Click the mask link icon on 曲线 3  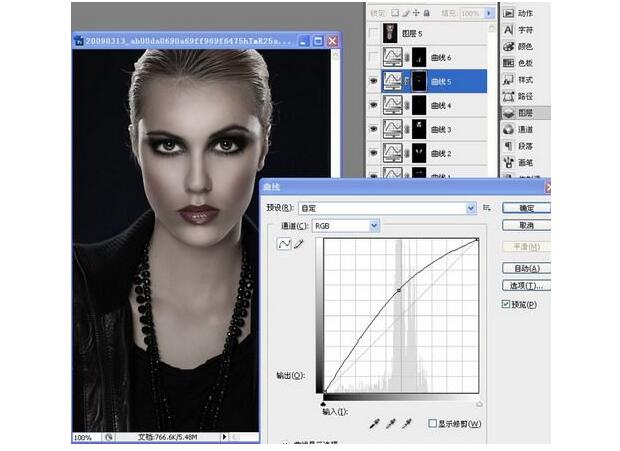[x=407, y=130]
